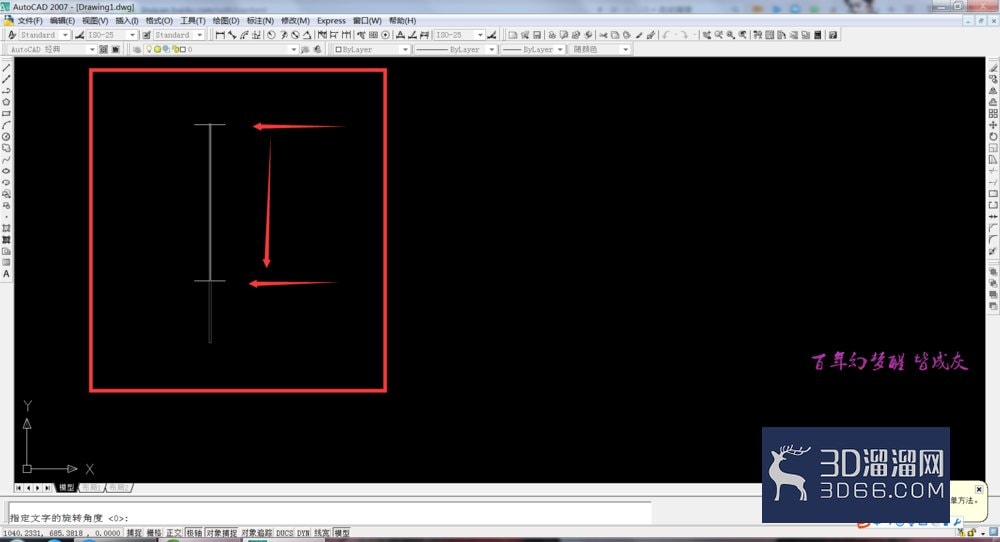Screen dimensions: 1000x542
Task: Click the Match Properties brush icon
Action: click(638, 35)
